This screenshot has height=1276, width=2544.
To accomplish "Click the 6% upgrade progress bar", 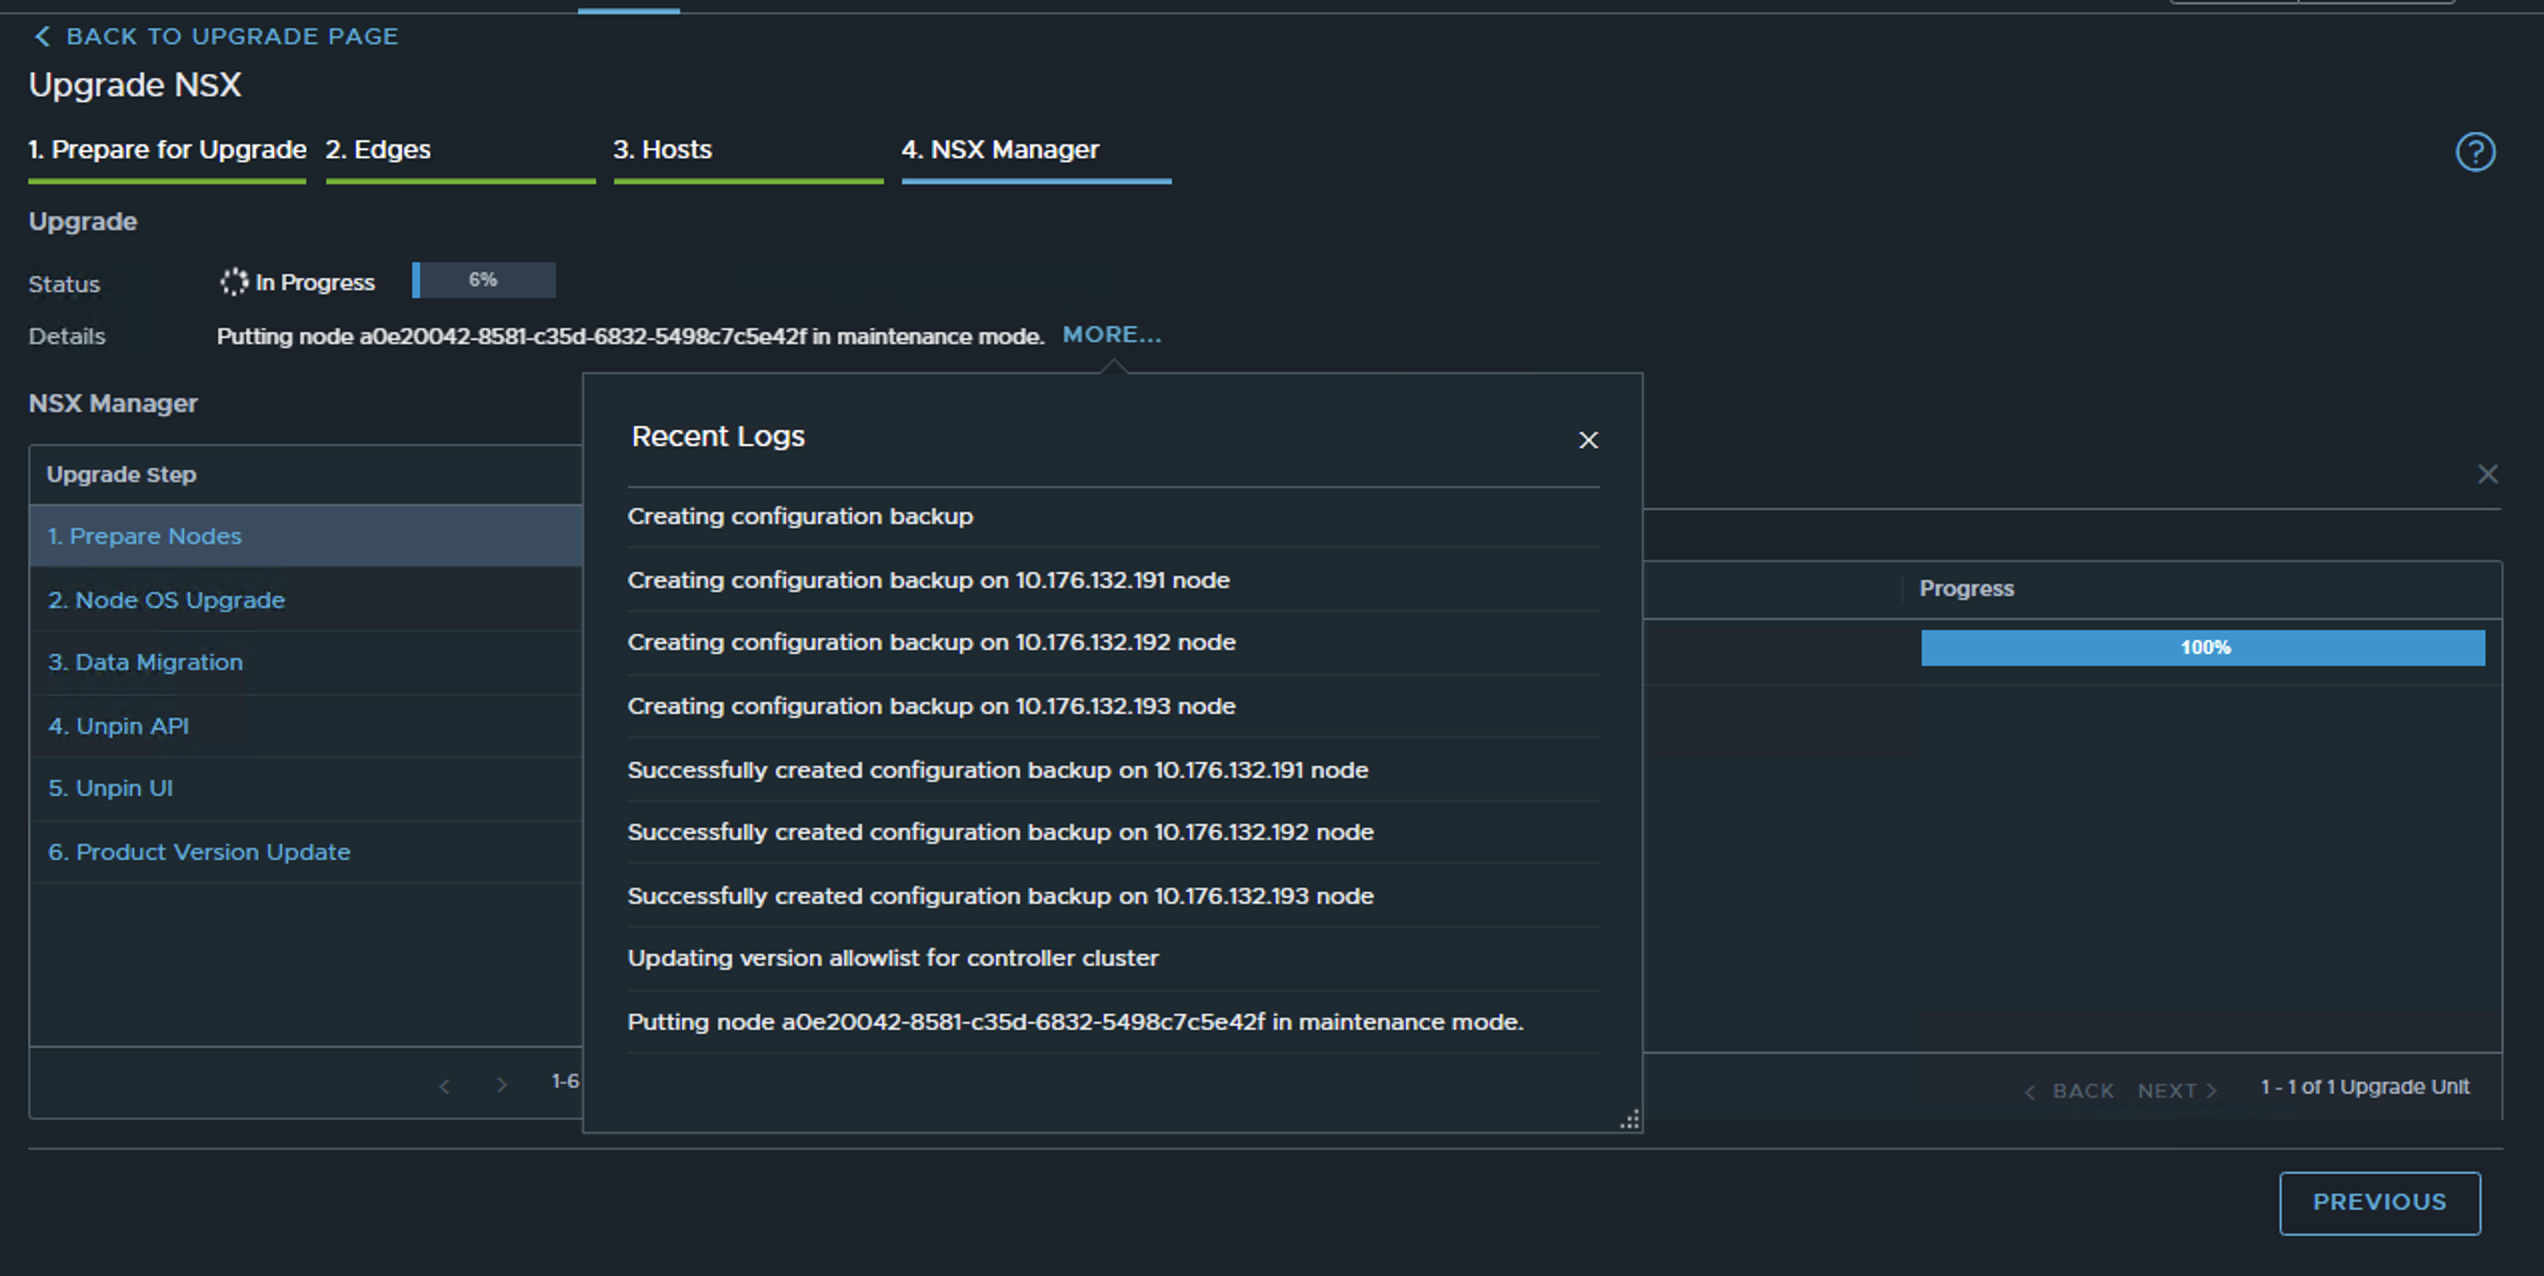I will point(484,280).
